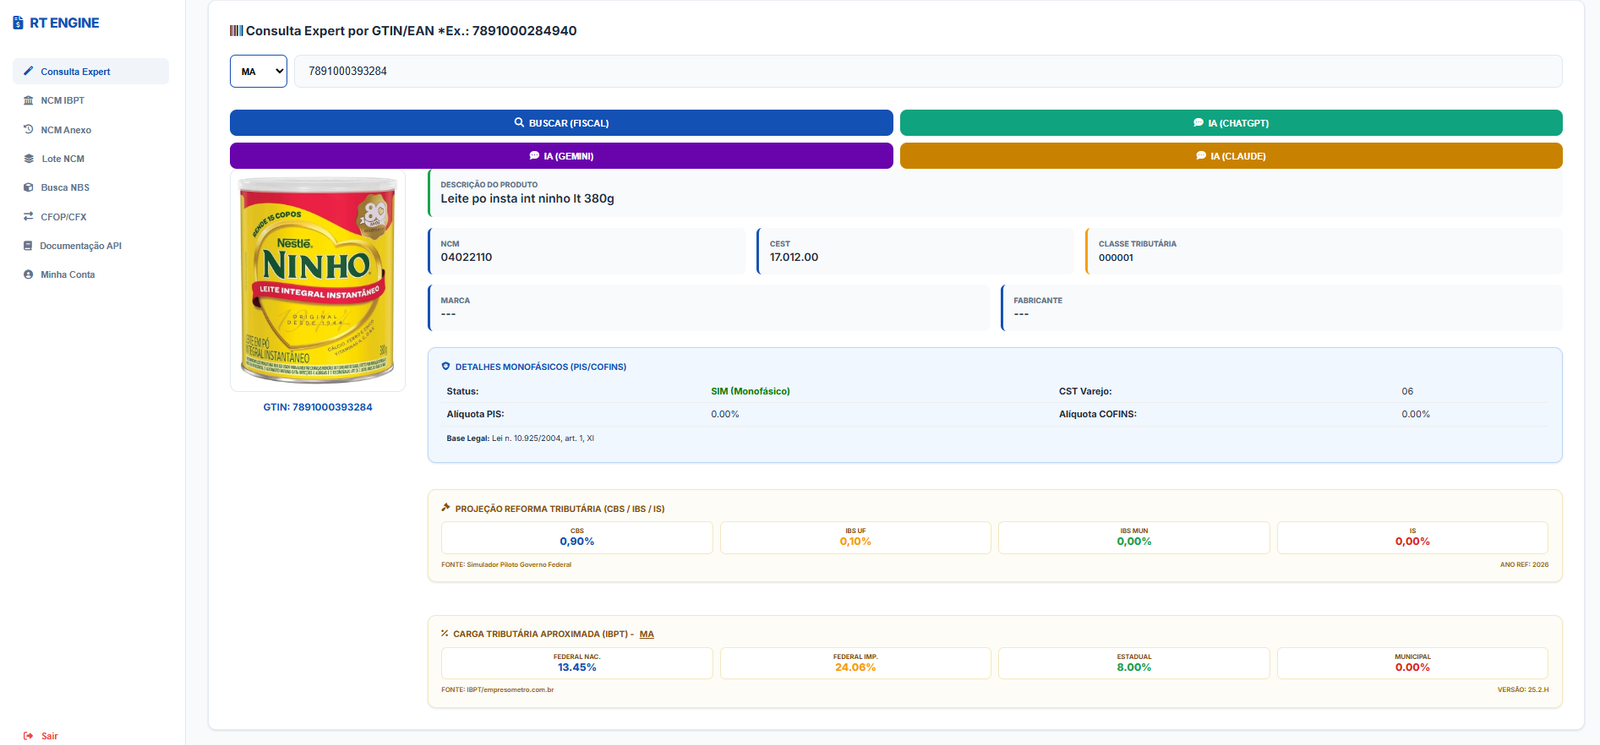Viewport: 1600px width, 745px height.
Task: Click the GTIN/EAN input field
Action: [927, 71]
